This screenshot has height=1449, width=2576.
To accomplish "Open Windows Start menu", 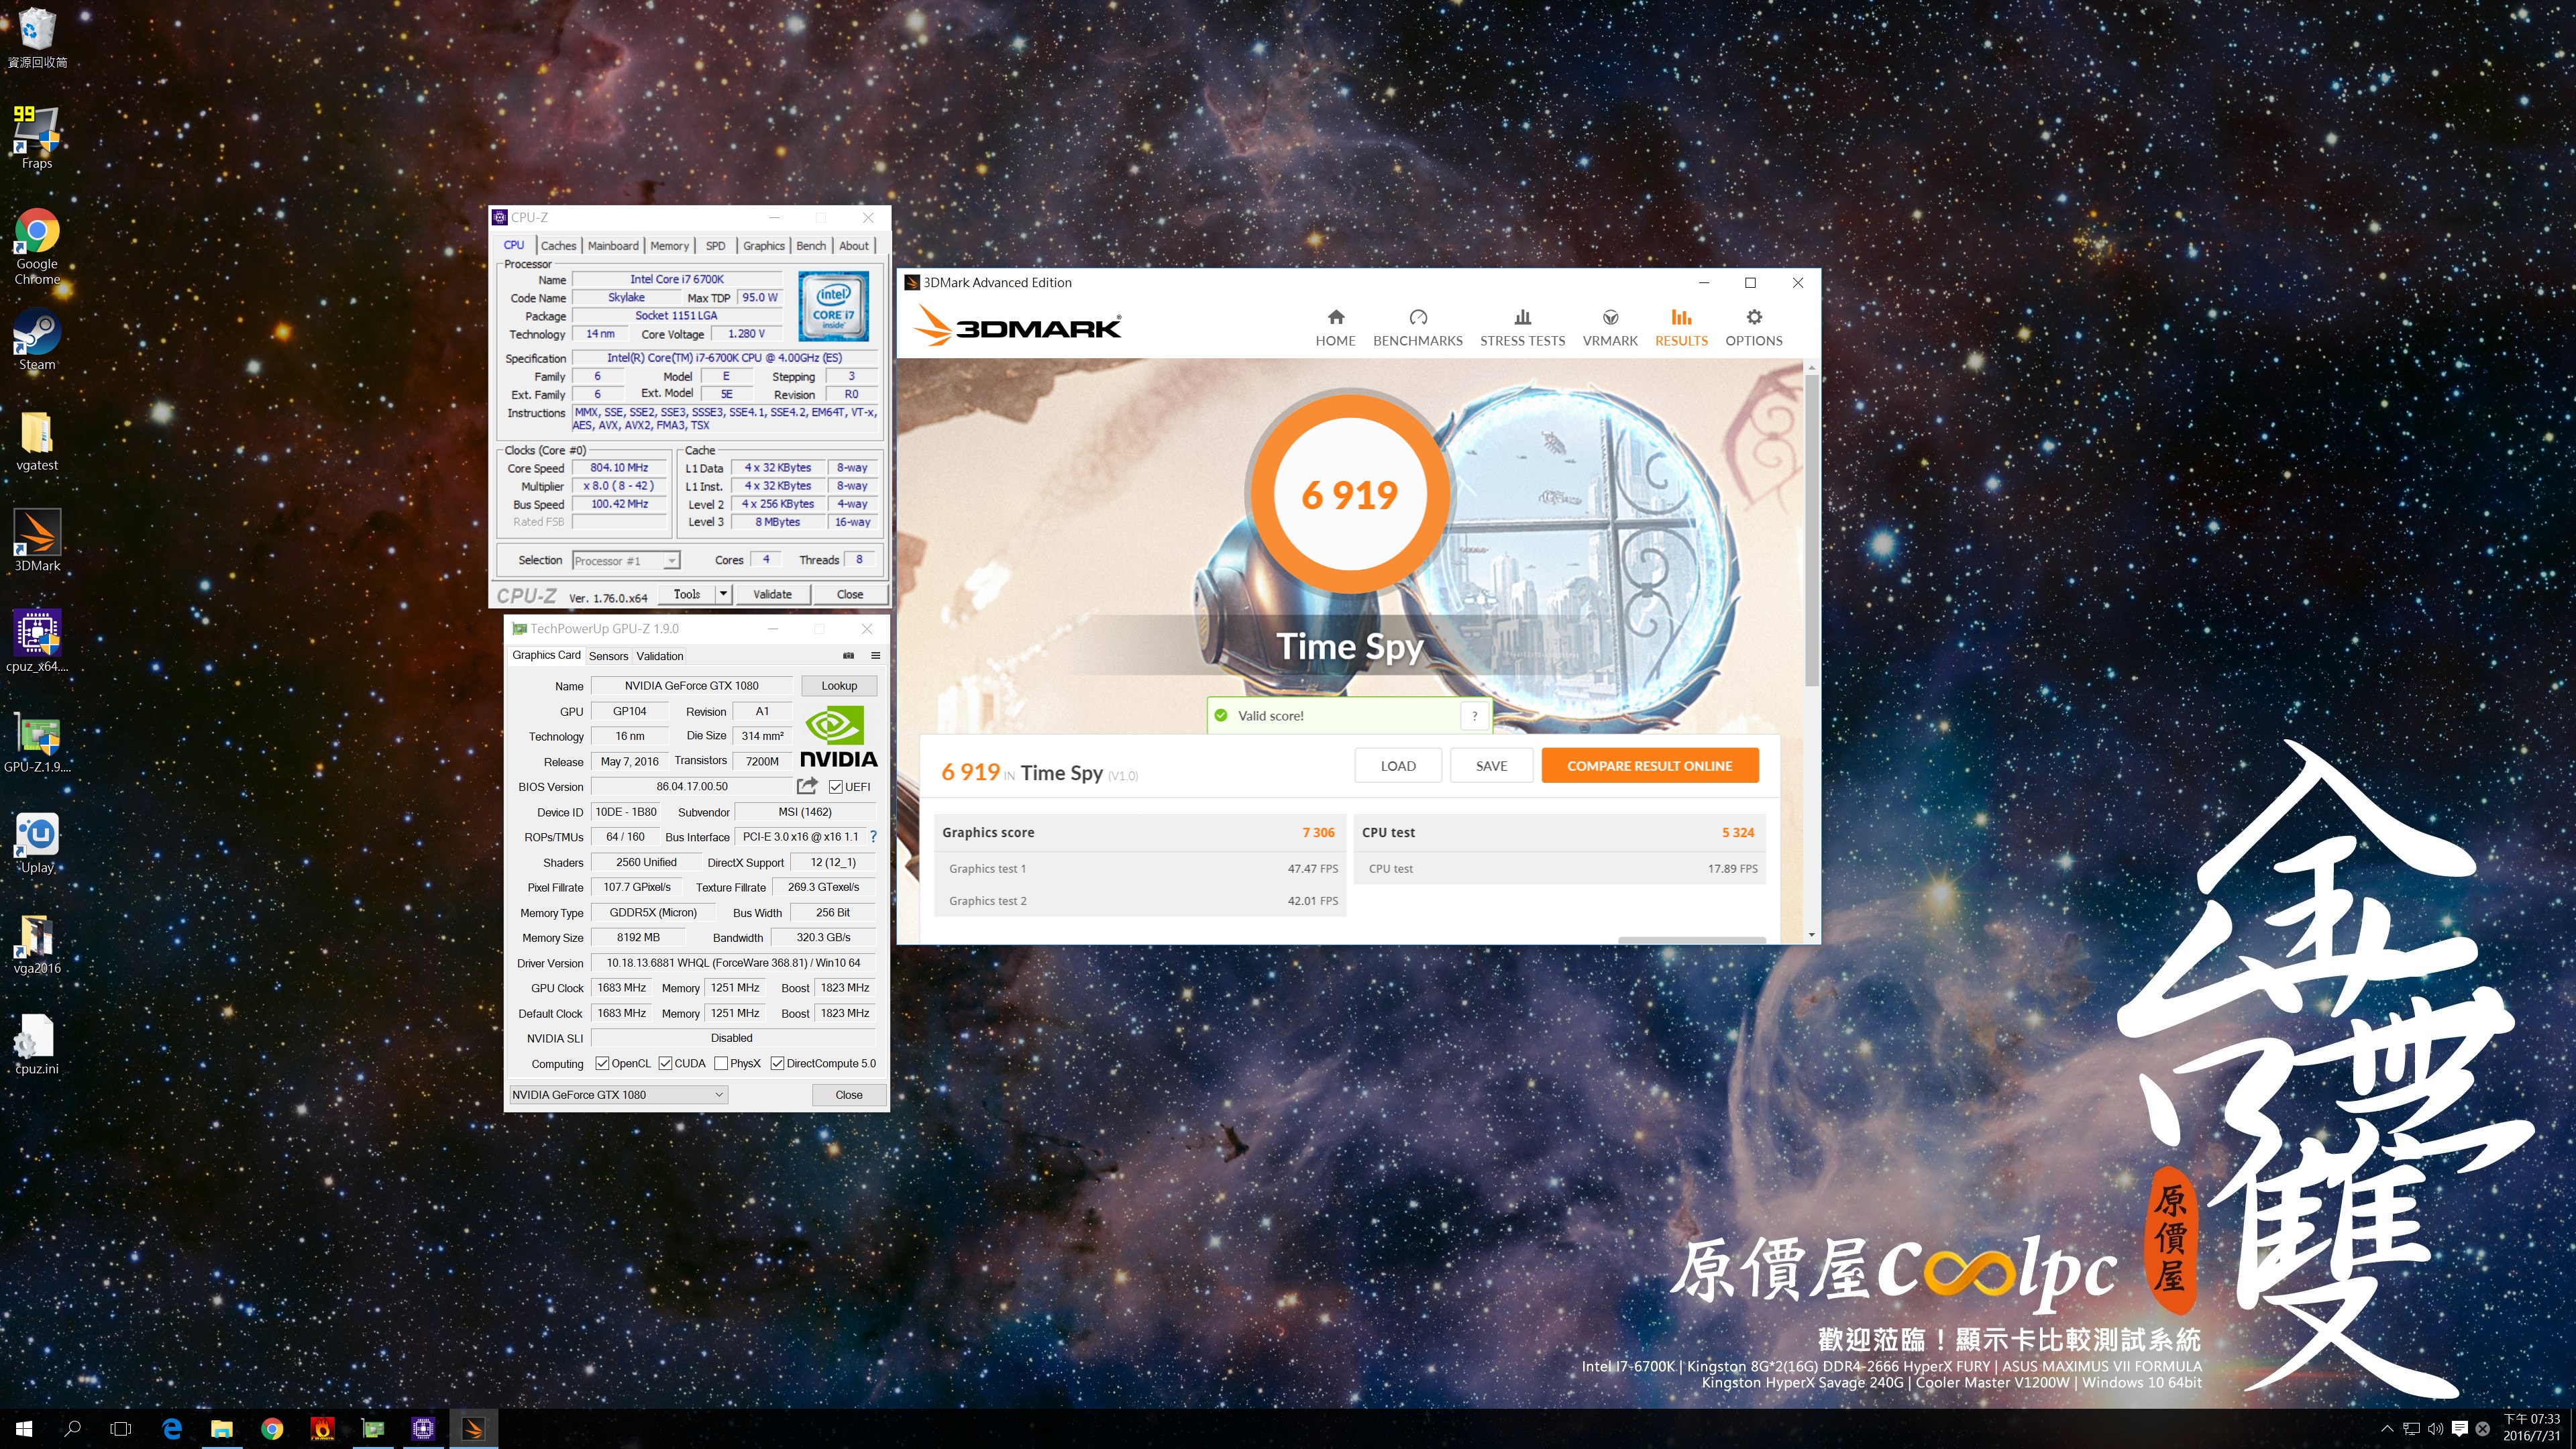I will coord(24,1429).
